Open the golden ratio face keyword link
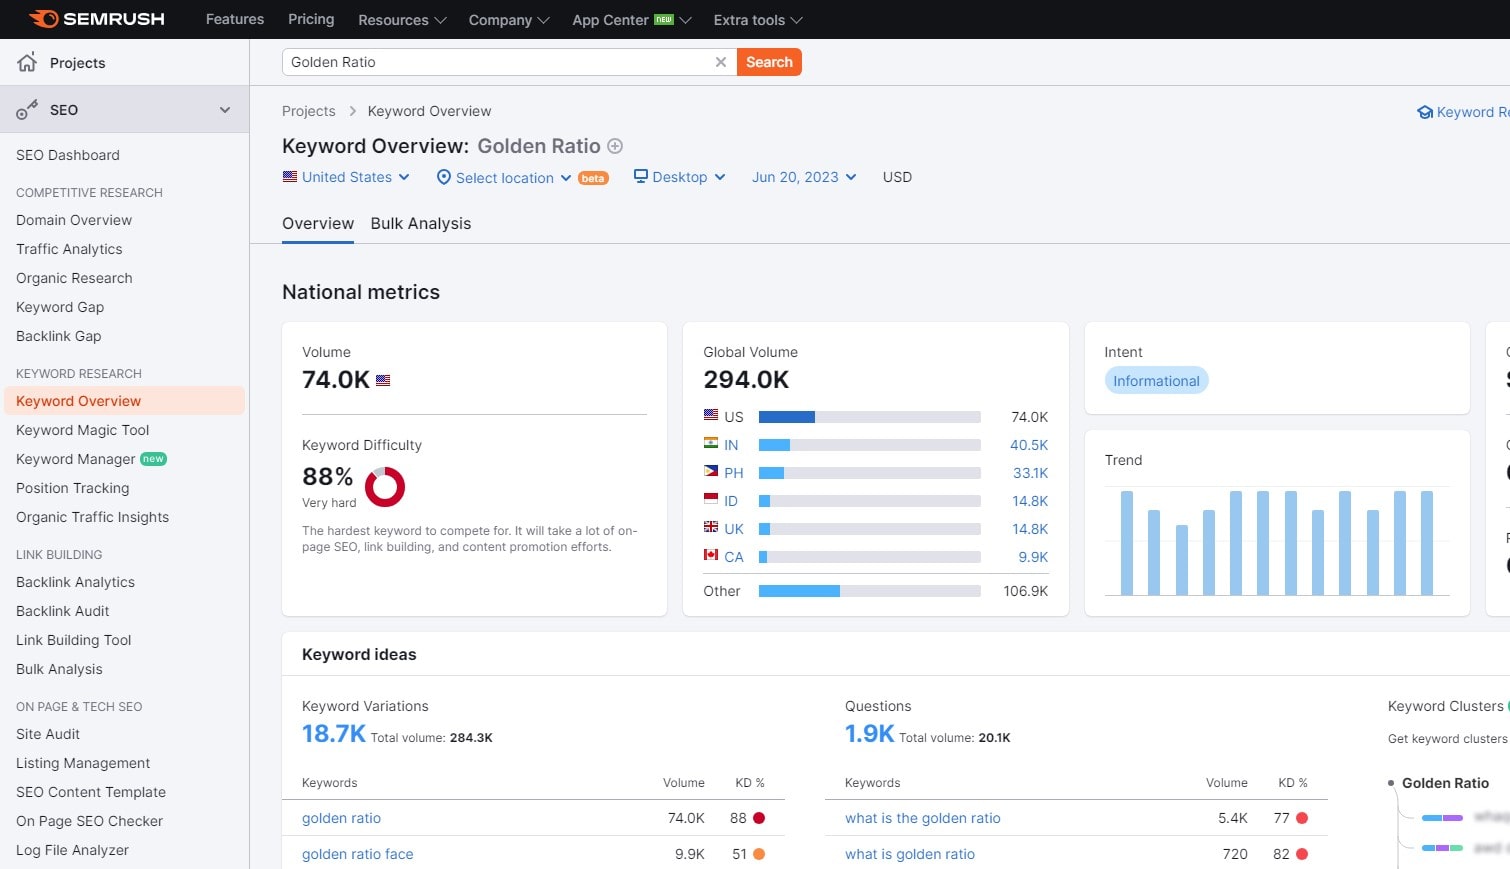 point(358,854)
